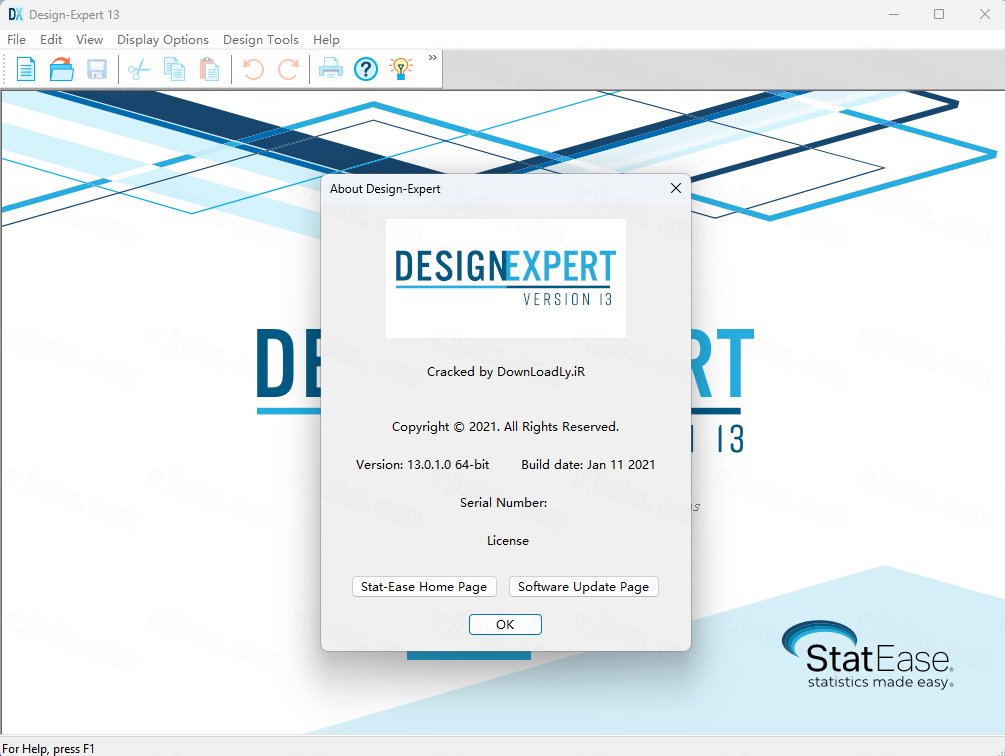Click the Version 13.0.1.0 64-bit text
Image resolution: width=1005 pixels, height=756 pixels.
click(422, 464)
